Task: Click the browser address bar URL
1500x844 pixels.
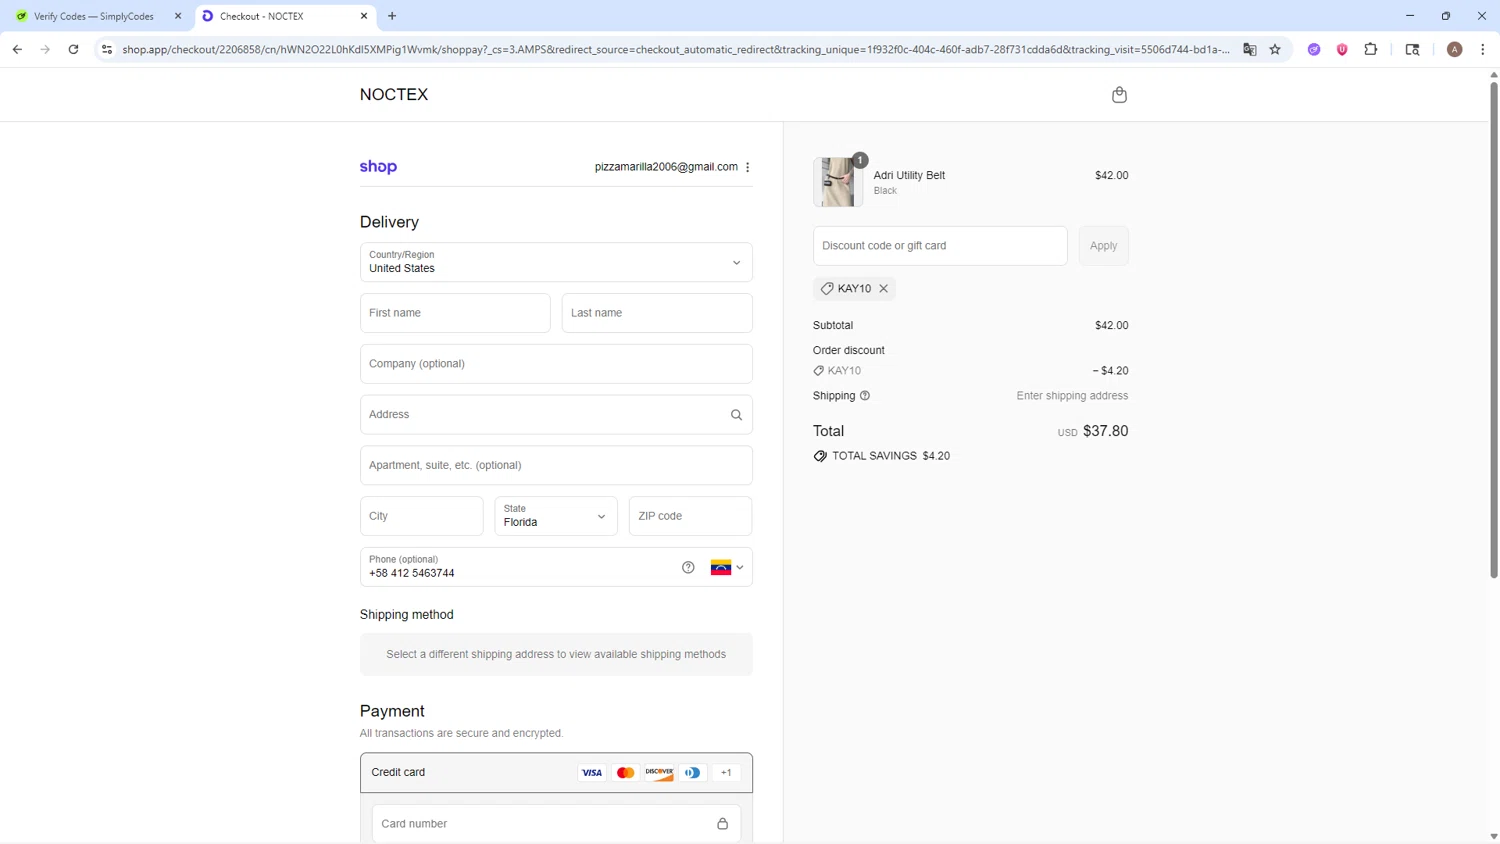Action: tap(676, 49)
